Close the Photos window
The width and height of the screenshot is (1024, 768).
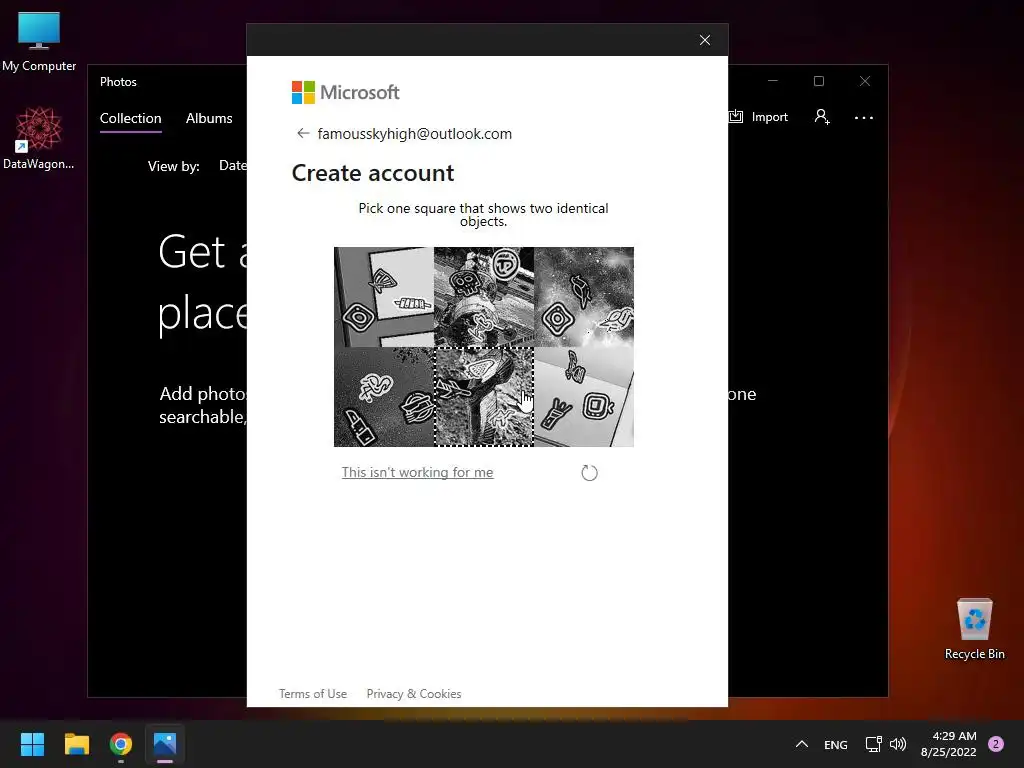(x=865, y=81)
